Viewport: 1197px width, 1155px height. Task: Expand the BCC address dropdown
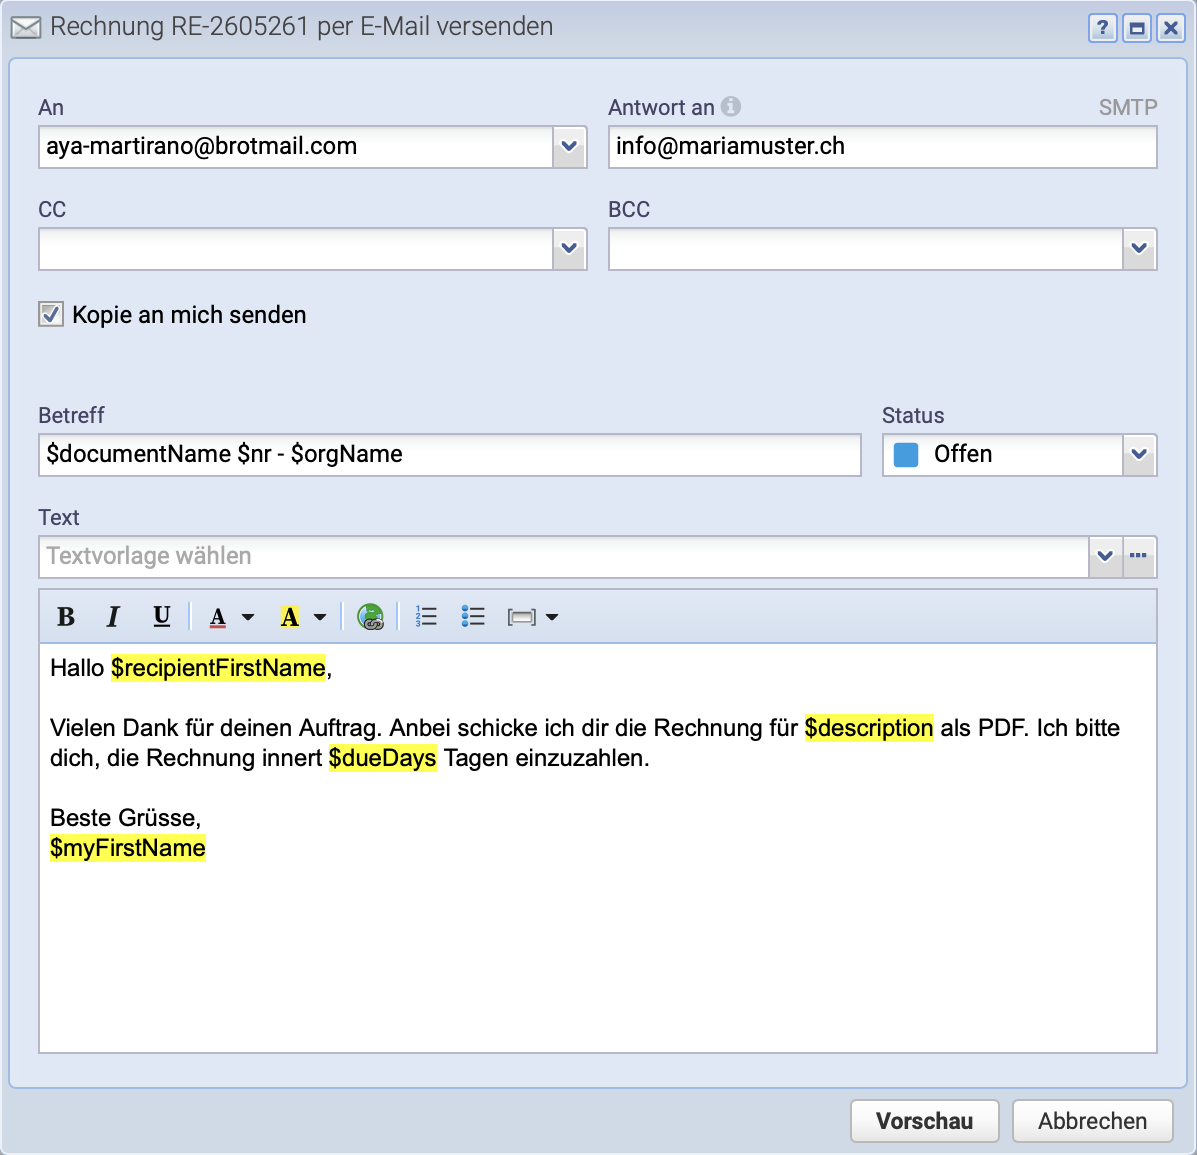tap(1139, 249)
